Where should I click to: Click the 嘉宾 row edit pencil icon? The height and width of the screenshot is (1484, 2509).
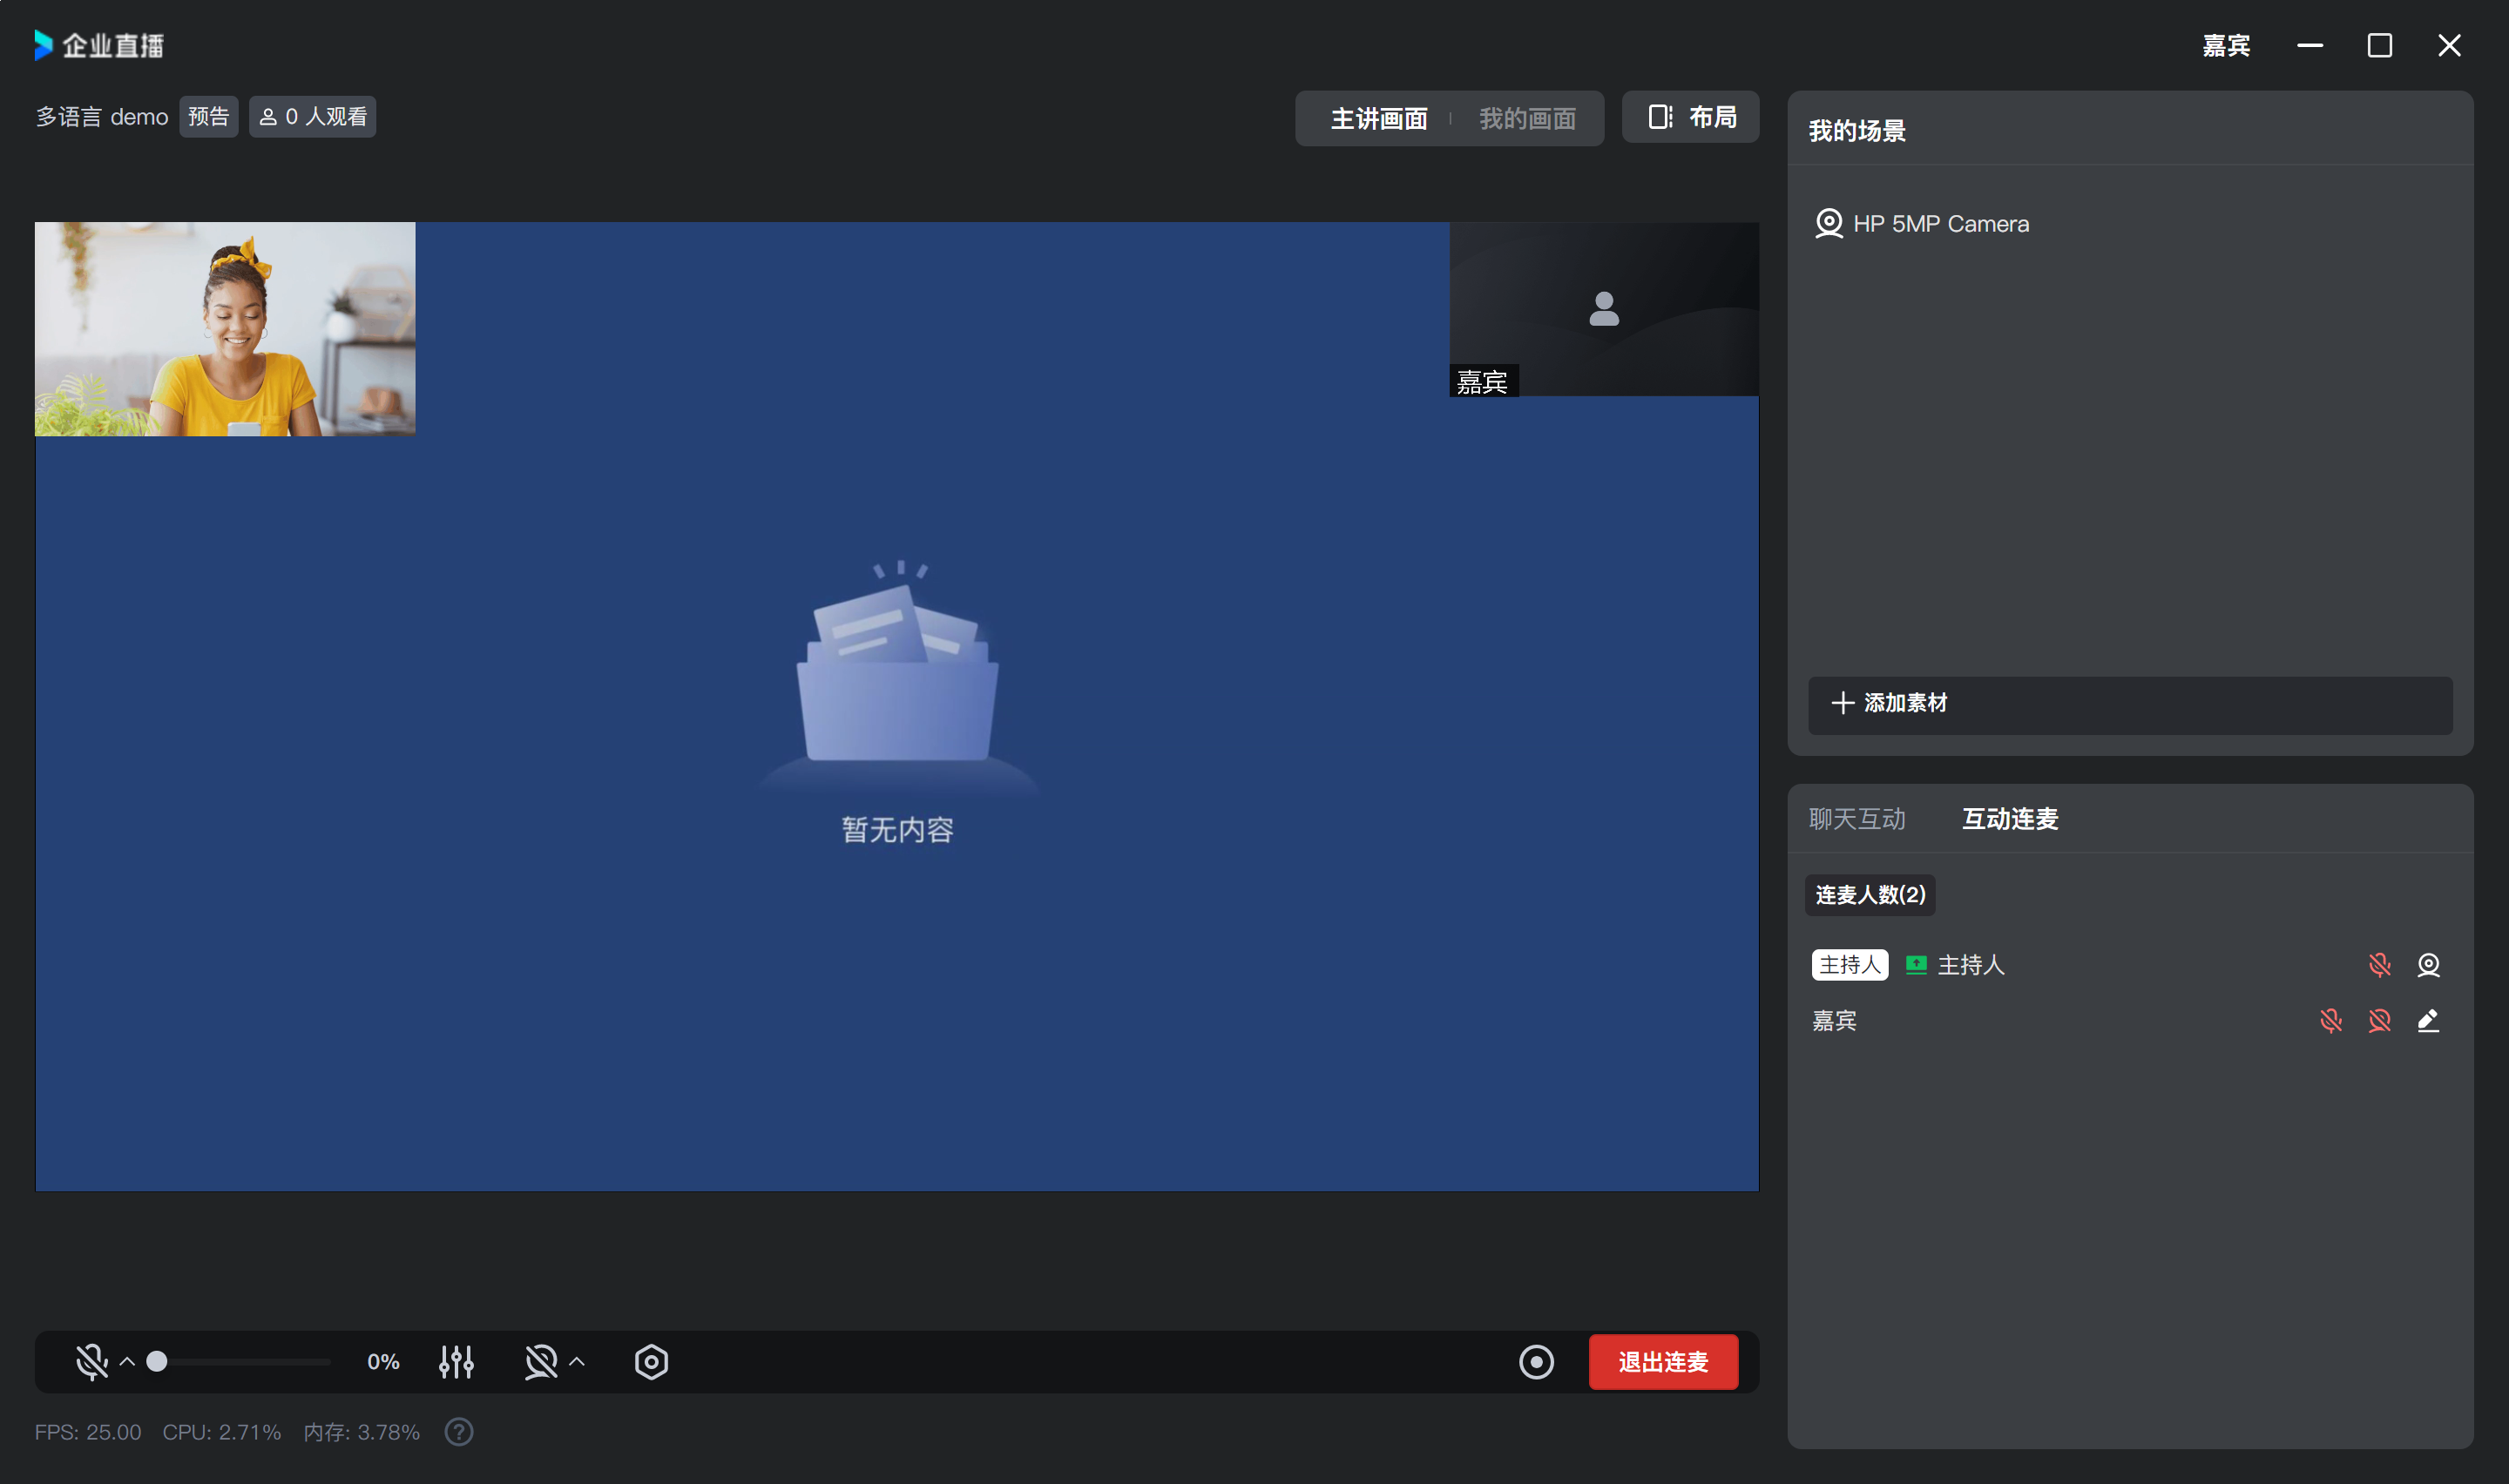[2428, 1020]
